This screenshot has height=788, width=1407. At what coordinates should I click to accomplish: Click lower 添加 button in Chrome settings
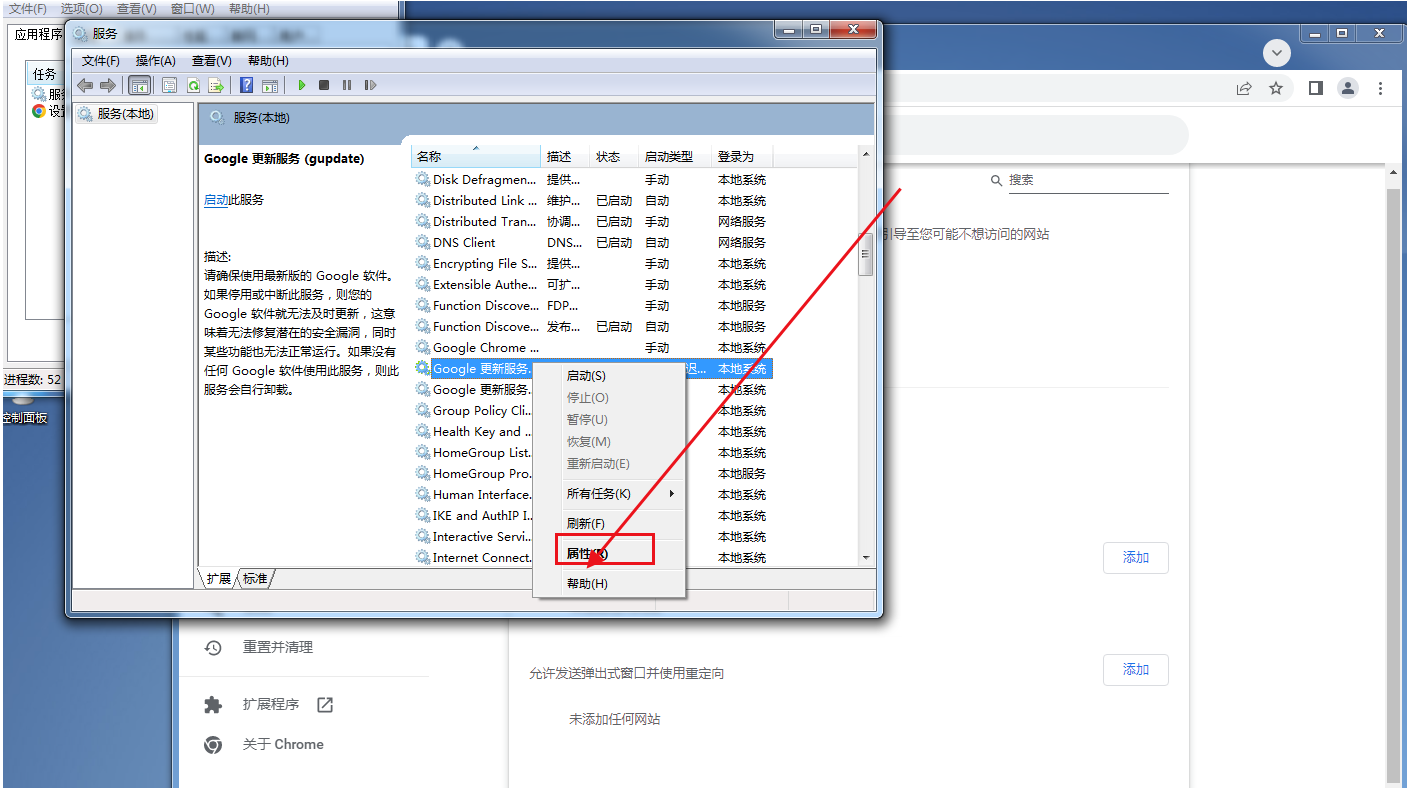(x=1136, y=670)
